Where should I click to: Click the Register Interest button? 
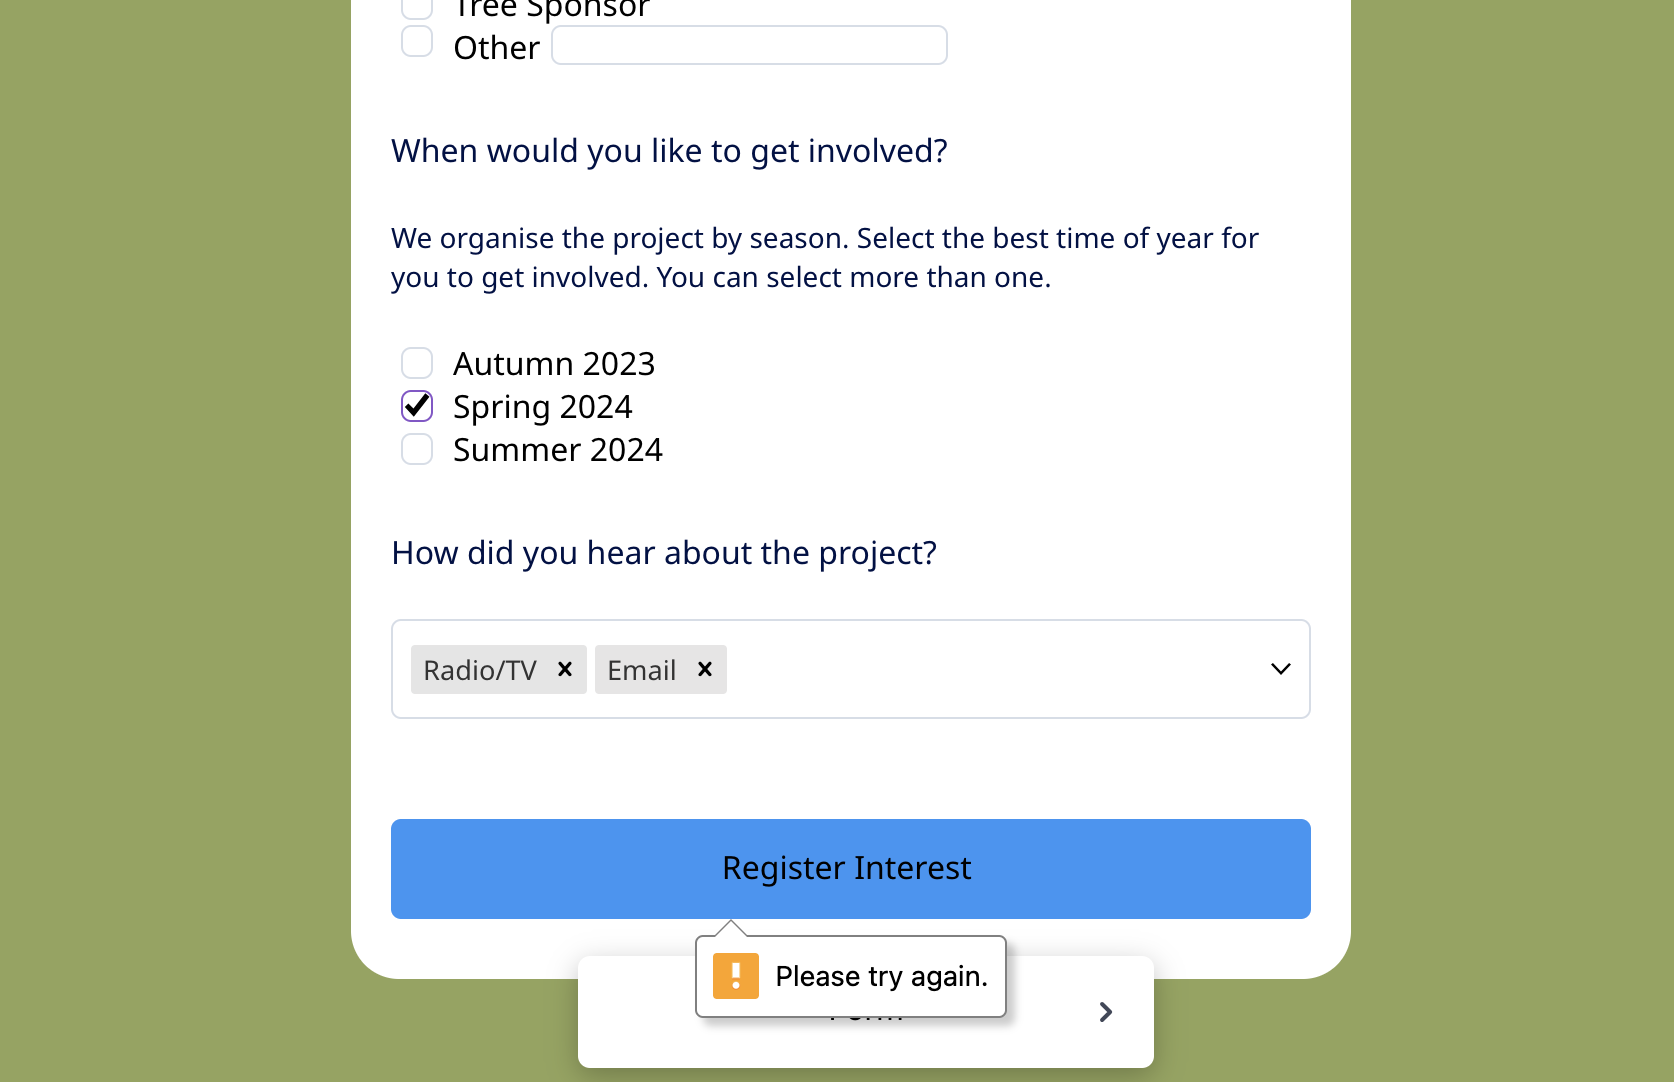851,869
